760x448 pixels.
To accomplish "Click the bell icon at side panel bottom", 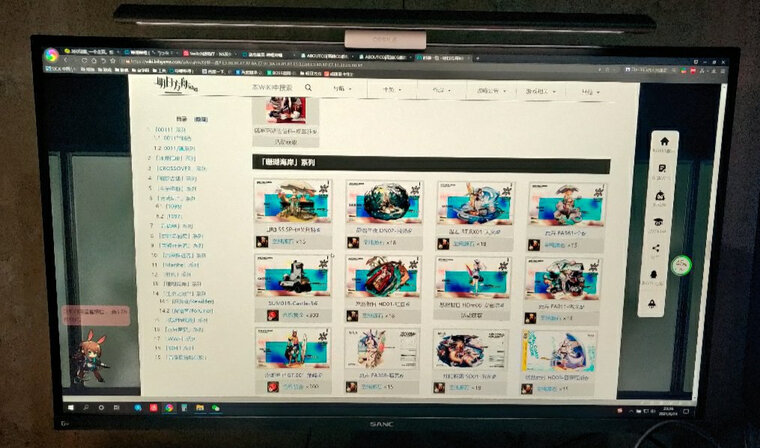I will (x=652, y=304).
